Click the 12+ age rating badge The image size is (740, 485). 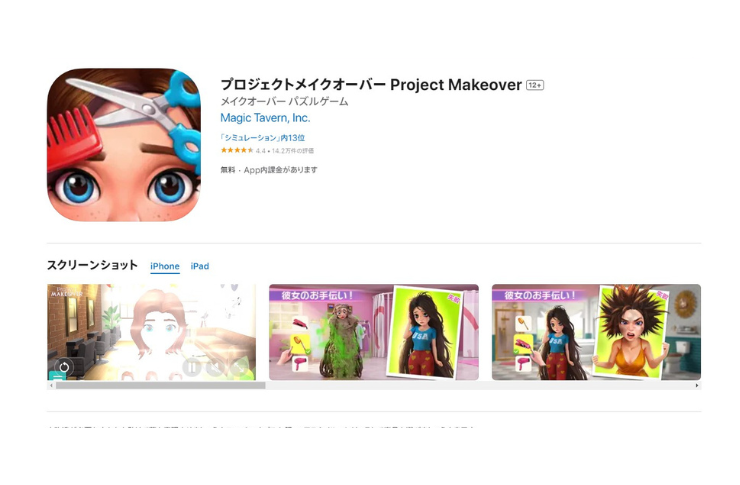click(535, 85)
